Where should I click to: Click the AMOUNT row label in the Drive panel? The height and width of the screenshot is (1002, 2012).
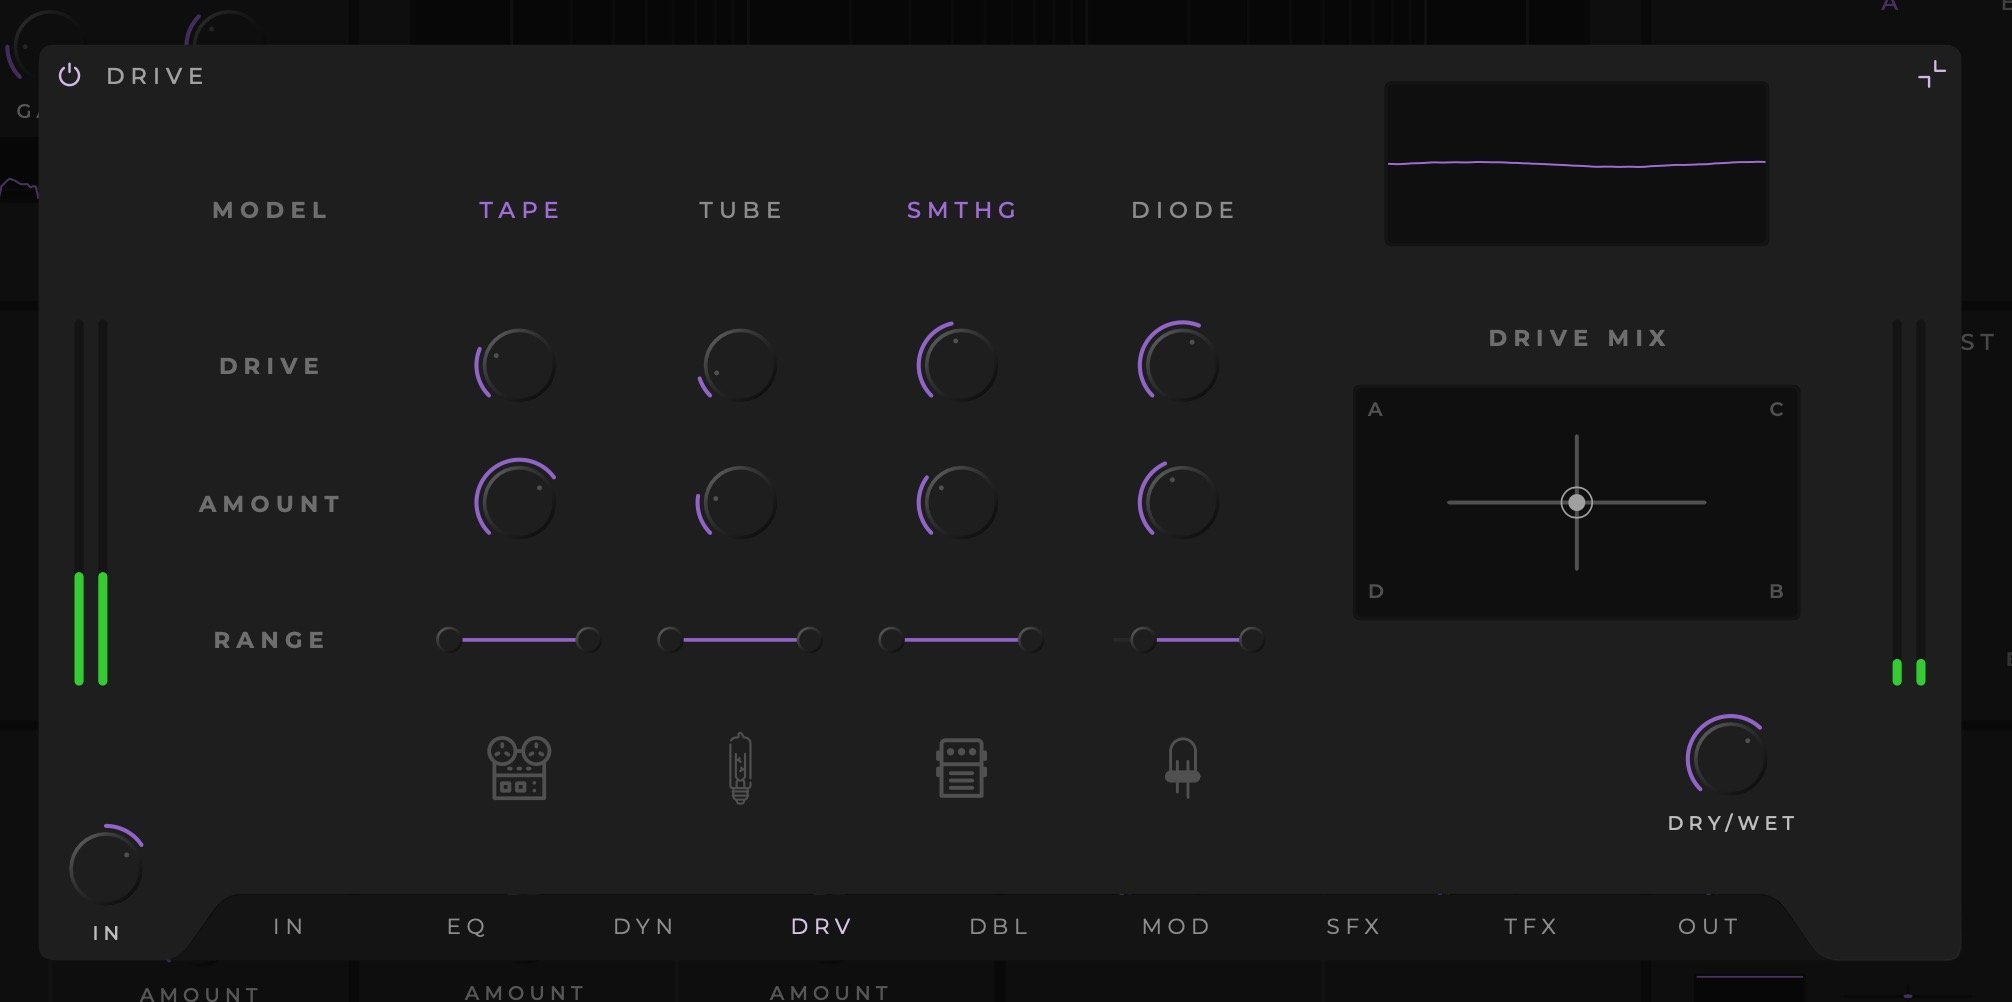(270, 504)
